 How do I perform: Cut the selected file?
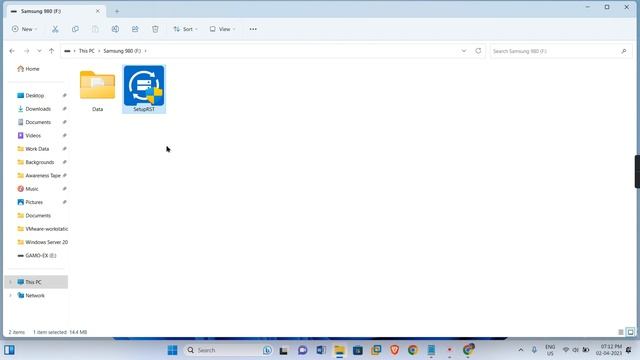click(x=55, y=29)
